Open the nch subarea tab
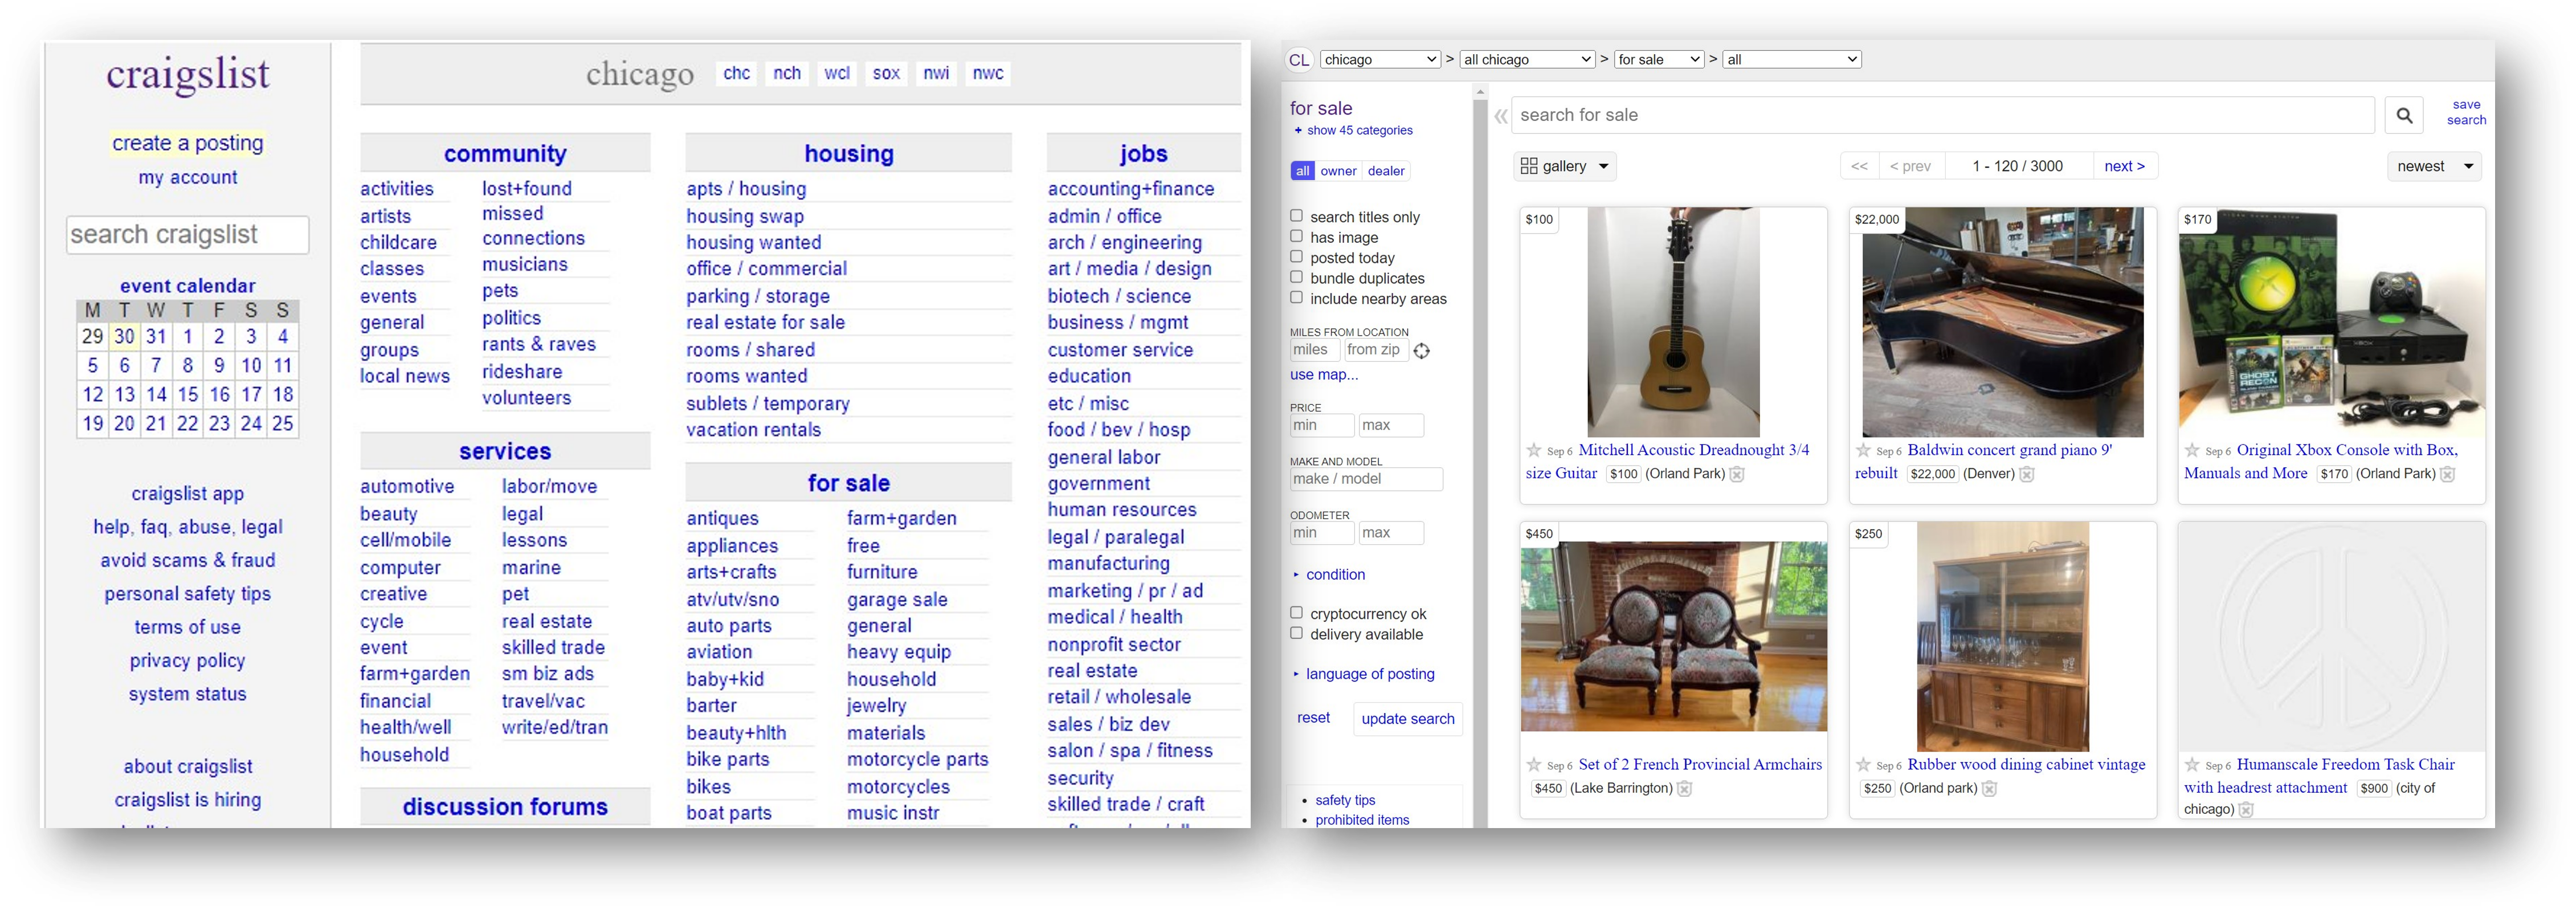Viewport: 2576px width, 909px height. 787,73
